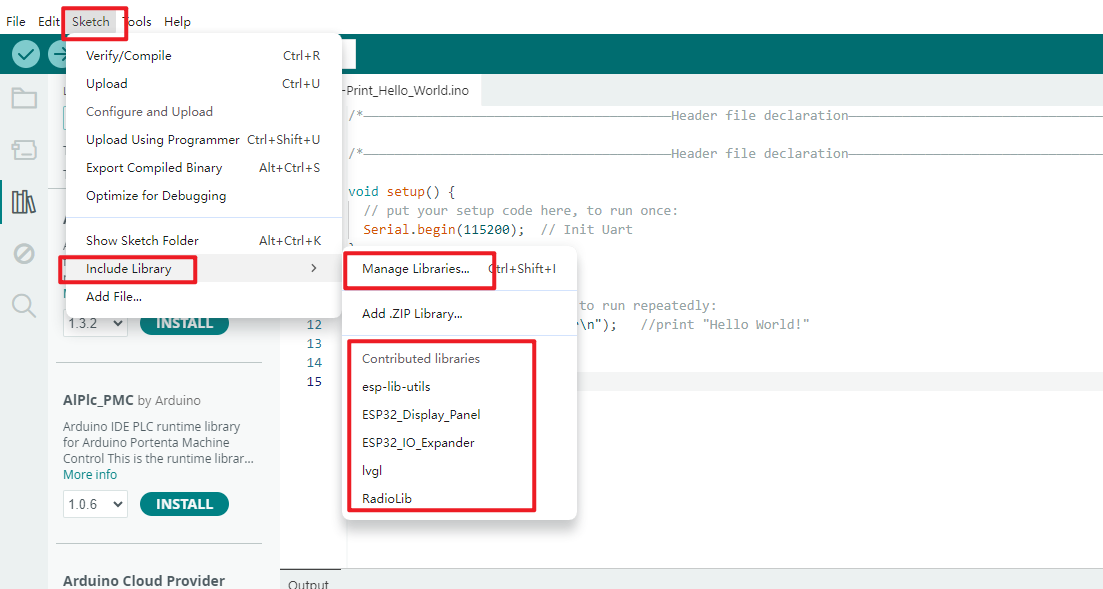
Task: Select Export Compiled Binary
Action: click(x=203, y=168)
